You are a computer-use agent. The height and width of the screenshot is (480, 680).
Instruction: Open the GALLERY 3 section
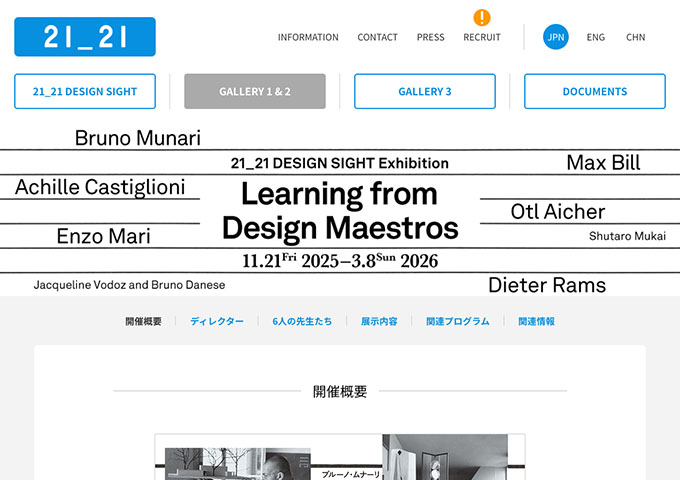click(x=425, y=91)
